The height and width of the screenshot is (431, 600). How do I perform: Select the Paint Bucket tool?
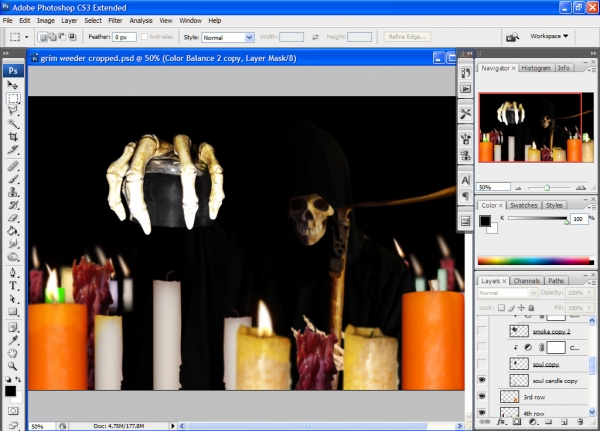tap(13, 231)
